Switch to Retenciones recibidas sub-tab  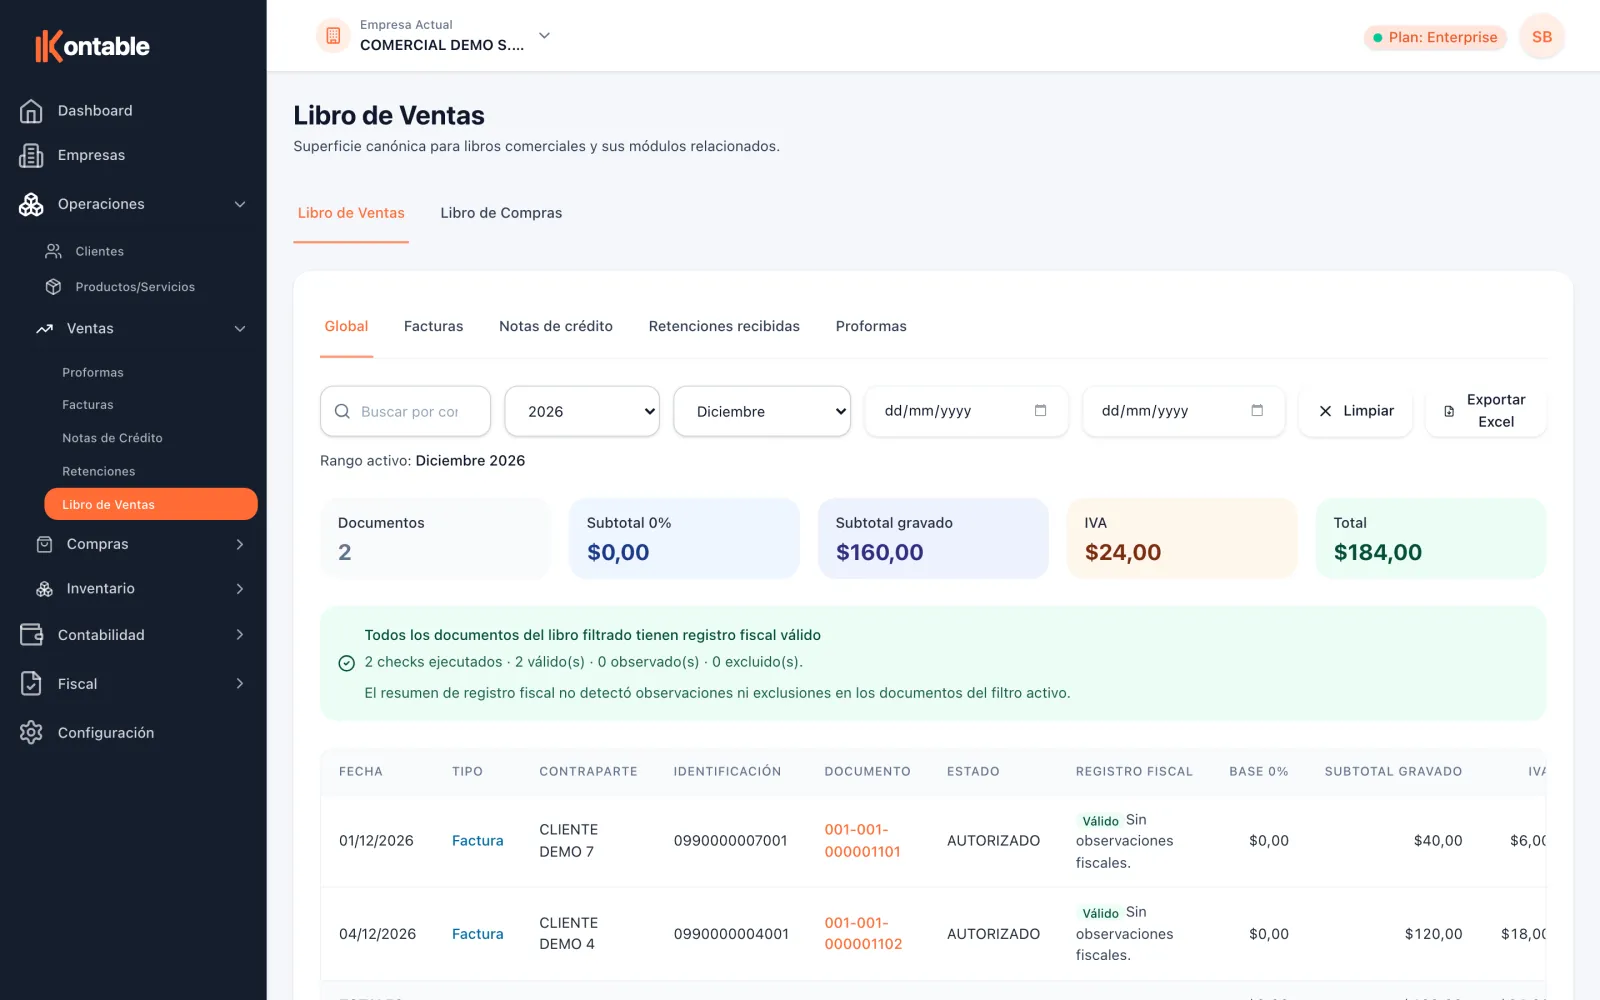[724, 326]
